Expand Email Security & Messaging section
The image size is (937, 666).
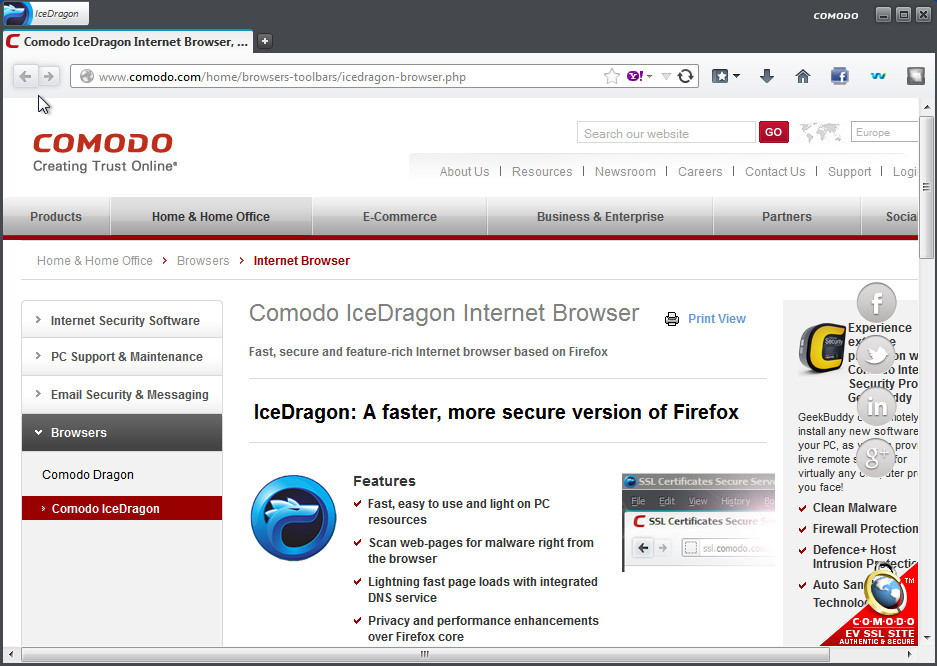(x=122, y=394)
